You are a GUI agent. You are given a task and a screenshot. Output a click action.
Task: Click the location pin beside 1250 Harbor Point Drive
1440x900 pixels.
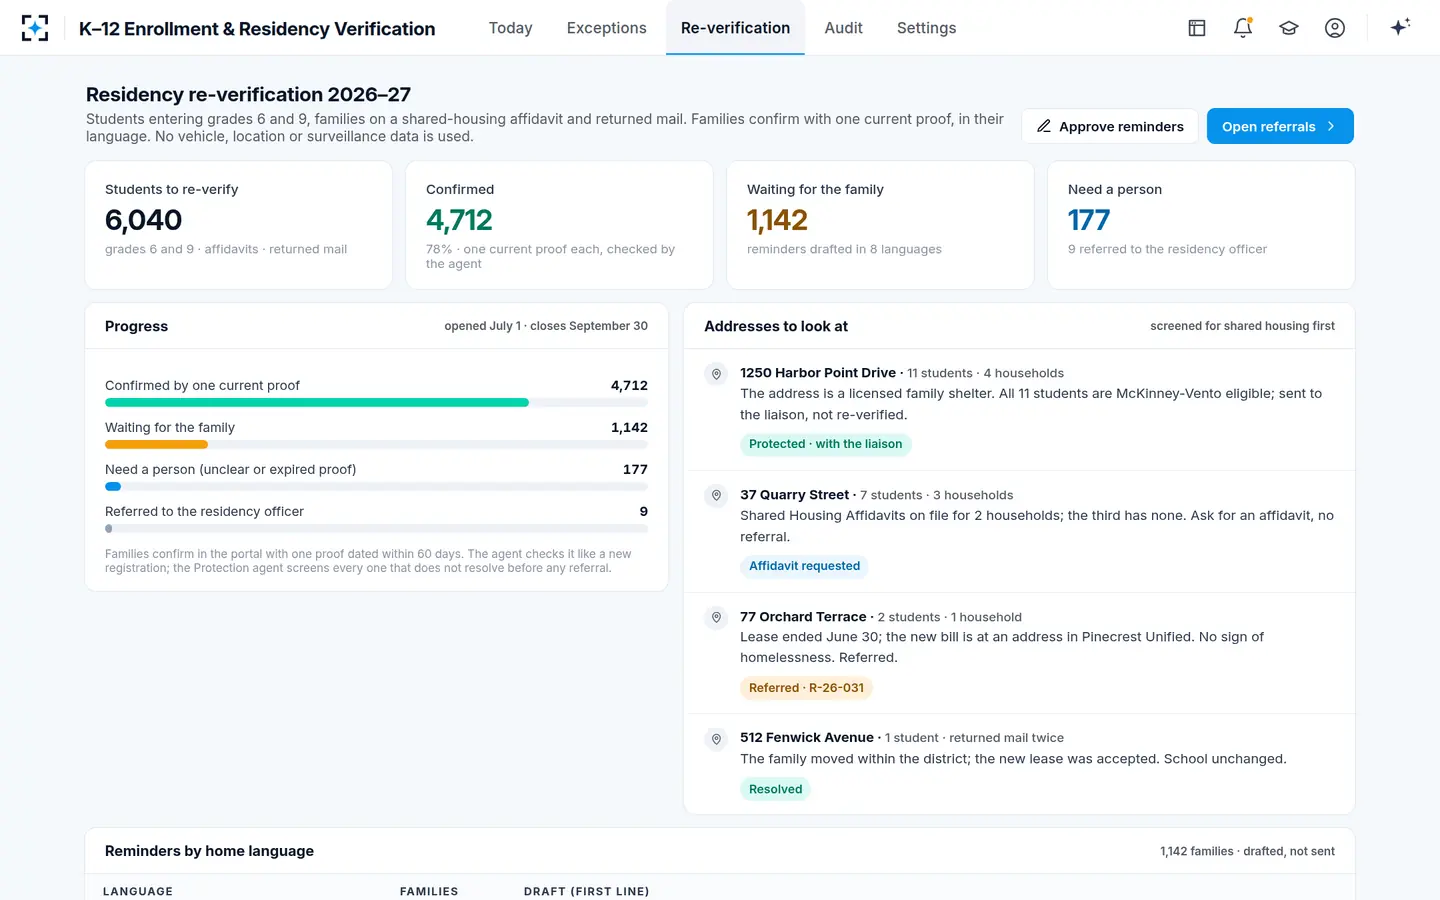(716, 374)
